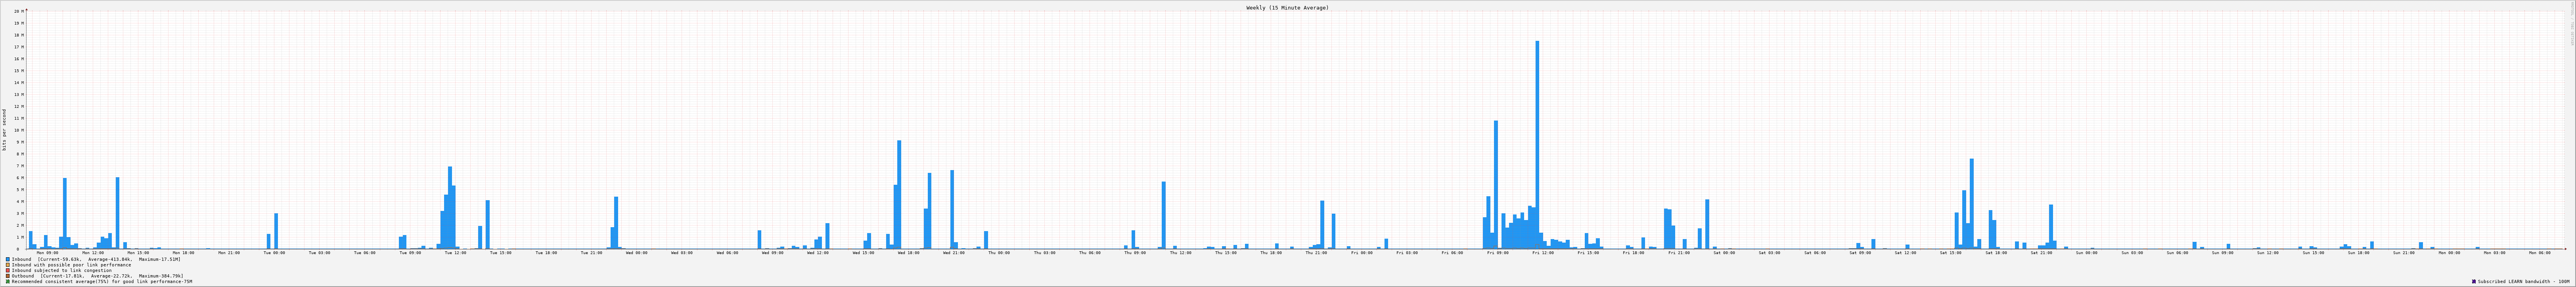
Task: Click the Inbound current, average, maximum statistics text
Action: [x=109, y=259]
